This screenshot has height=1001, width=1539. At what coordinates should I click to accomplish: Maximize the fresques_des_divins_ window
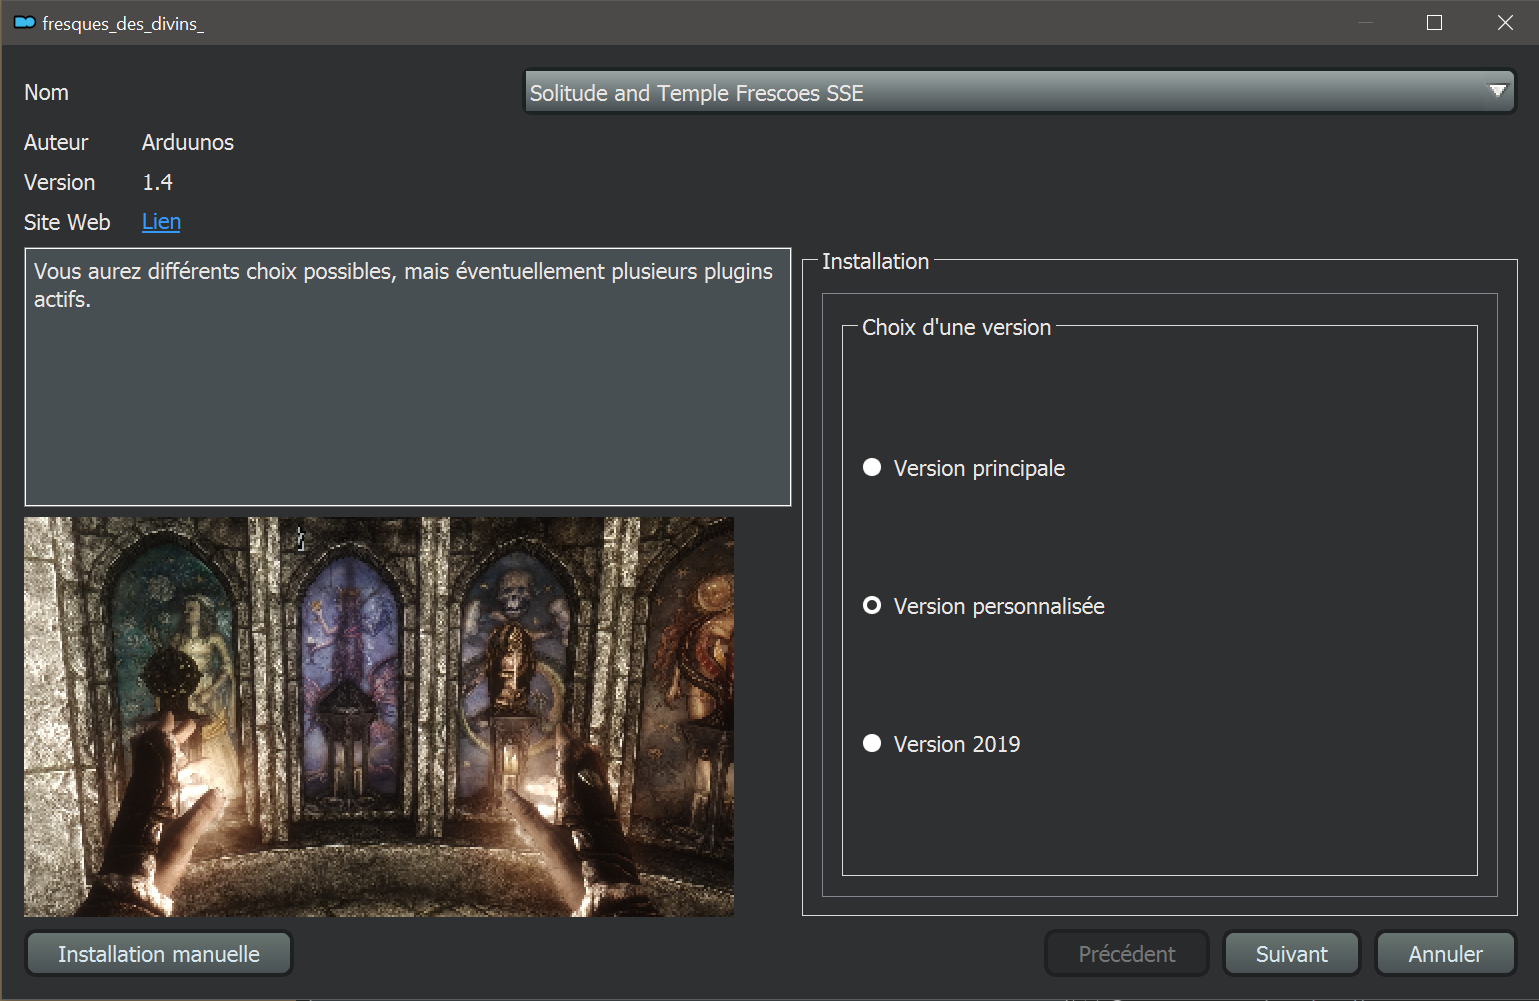pos(1434,22)
